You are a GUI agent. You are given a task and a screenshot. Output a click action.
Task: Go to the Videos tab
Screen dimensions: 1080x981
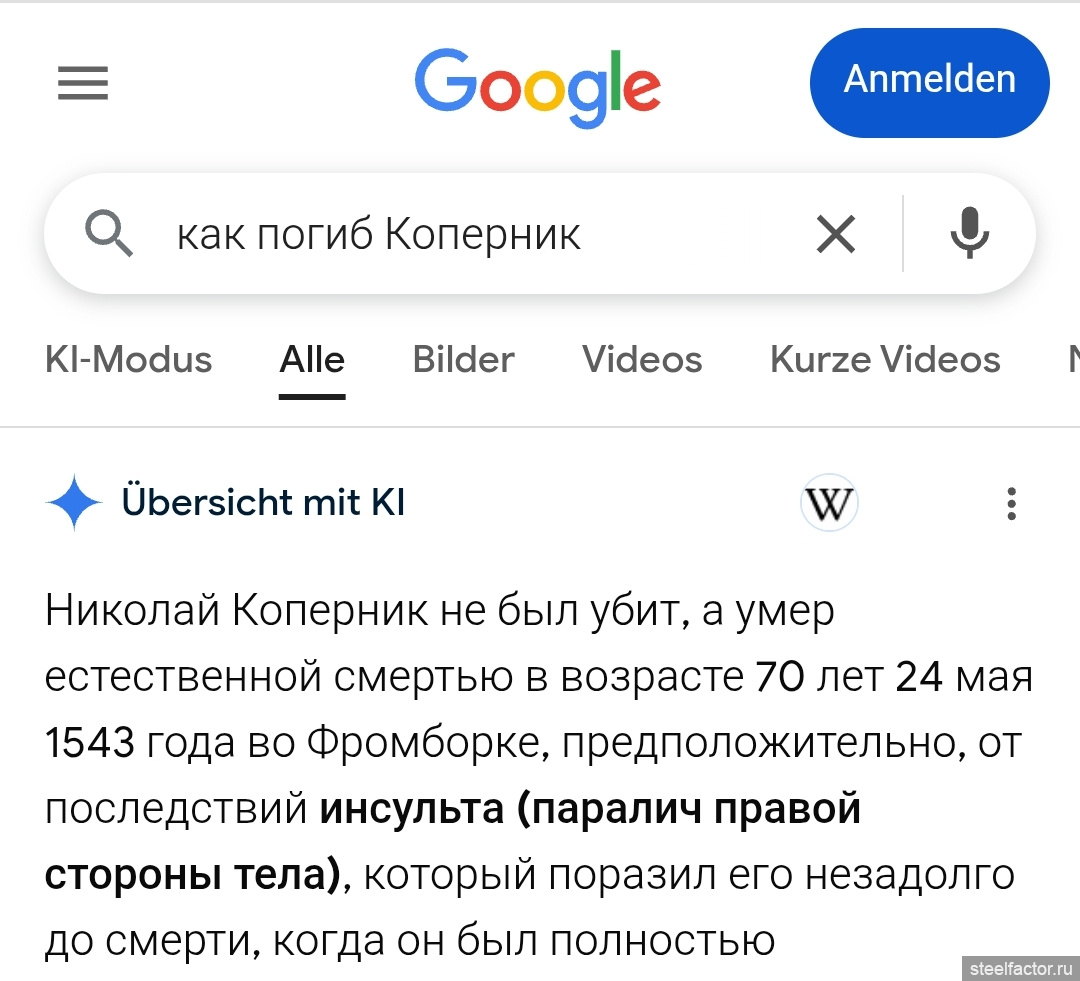[642, 360]
